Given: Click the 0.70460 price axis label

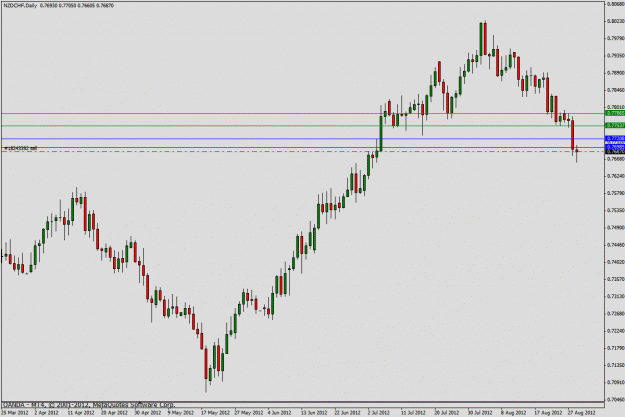Looking at the screenshot, I should [x=615, y=399].
